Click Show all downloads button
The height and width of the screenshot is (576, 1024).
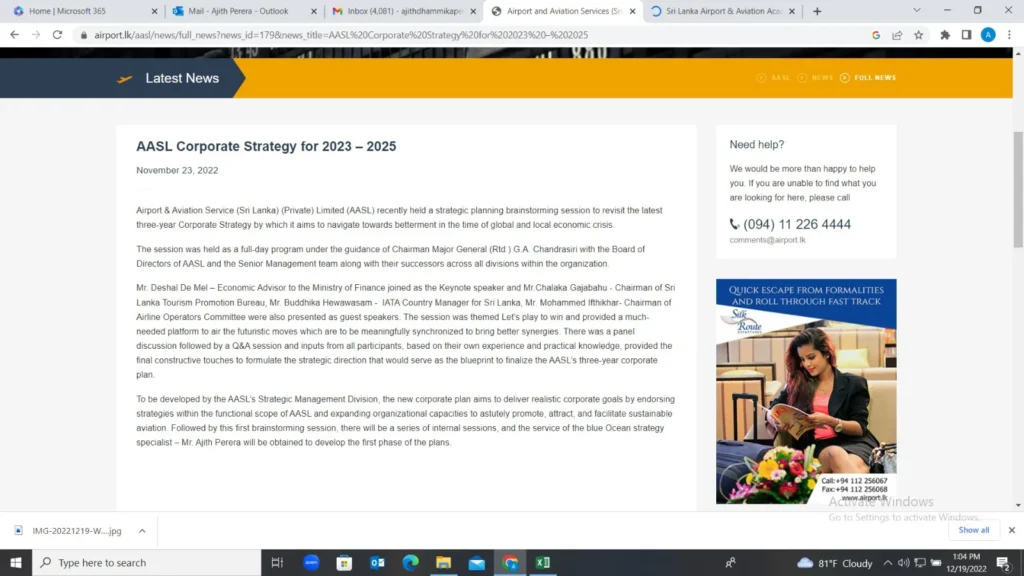[973, 530]
